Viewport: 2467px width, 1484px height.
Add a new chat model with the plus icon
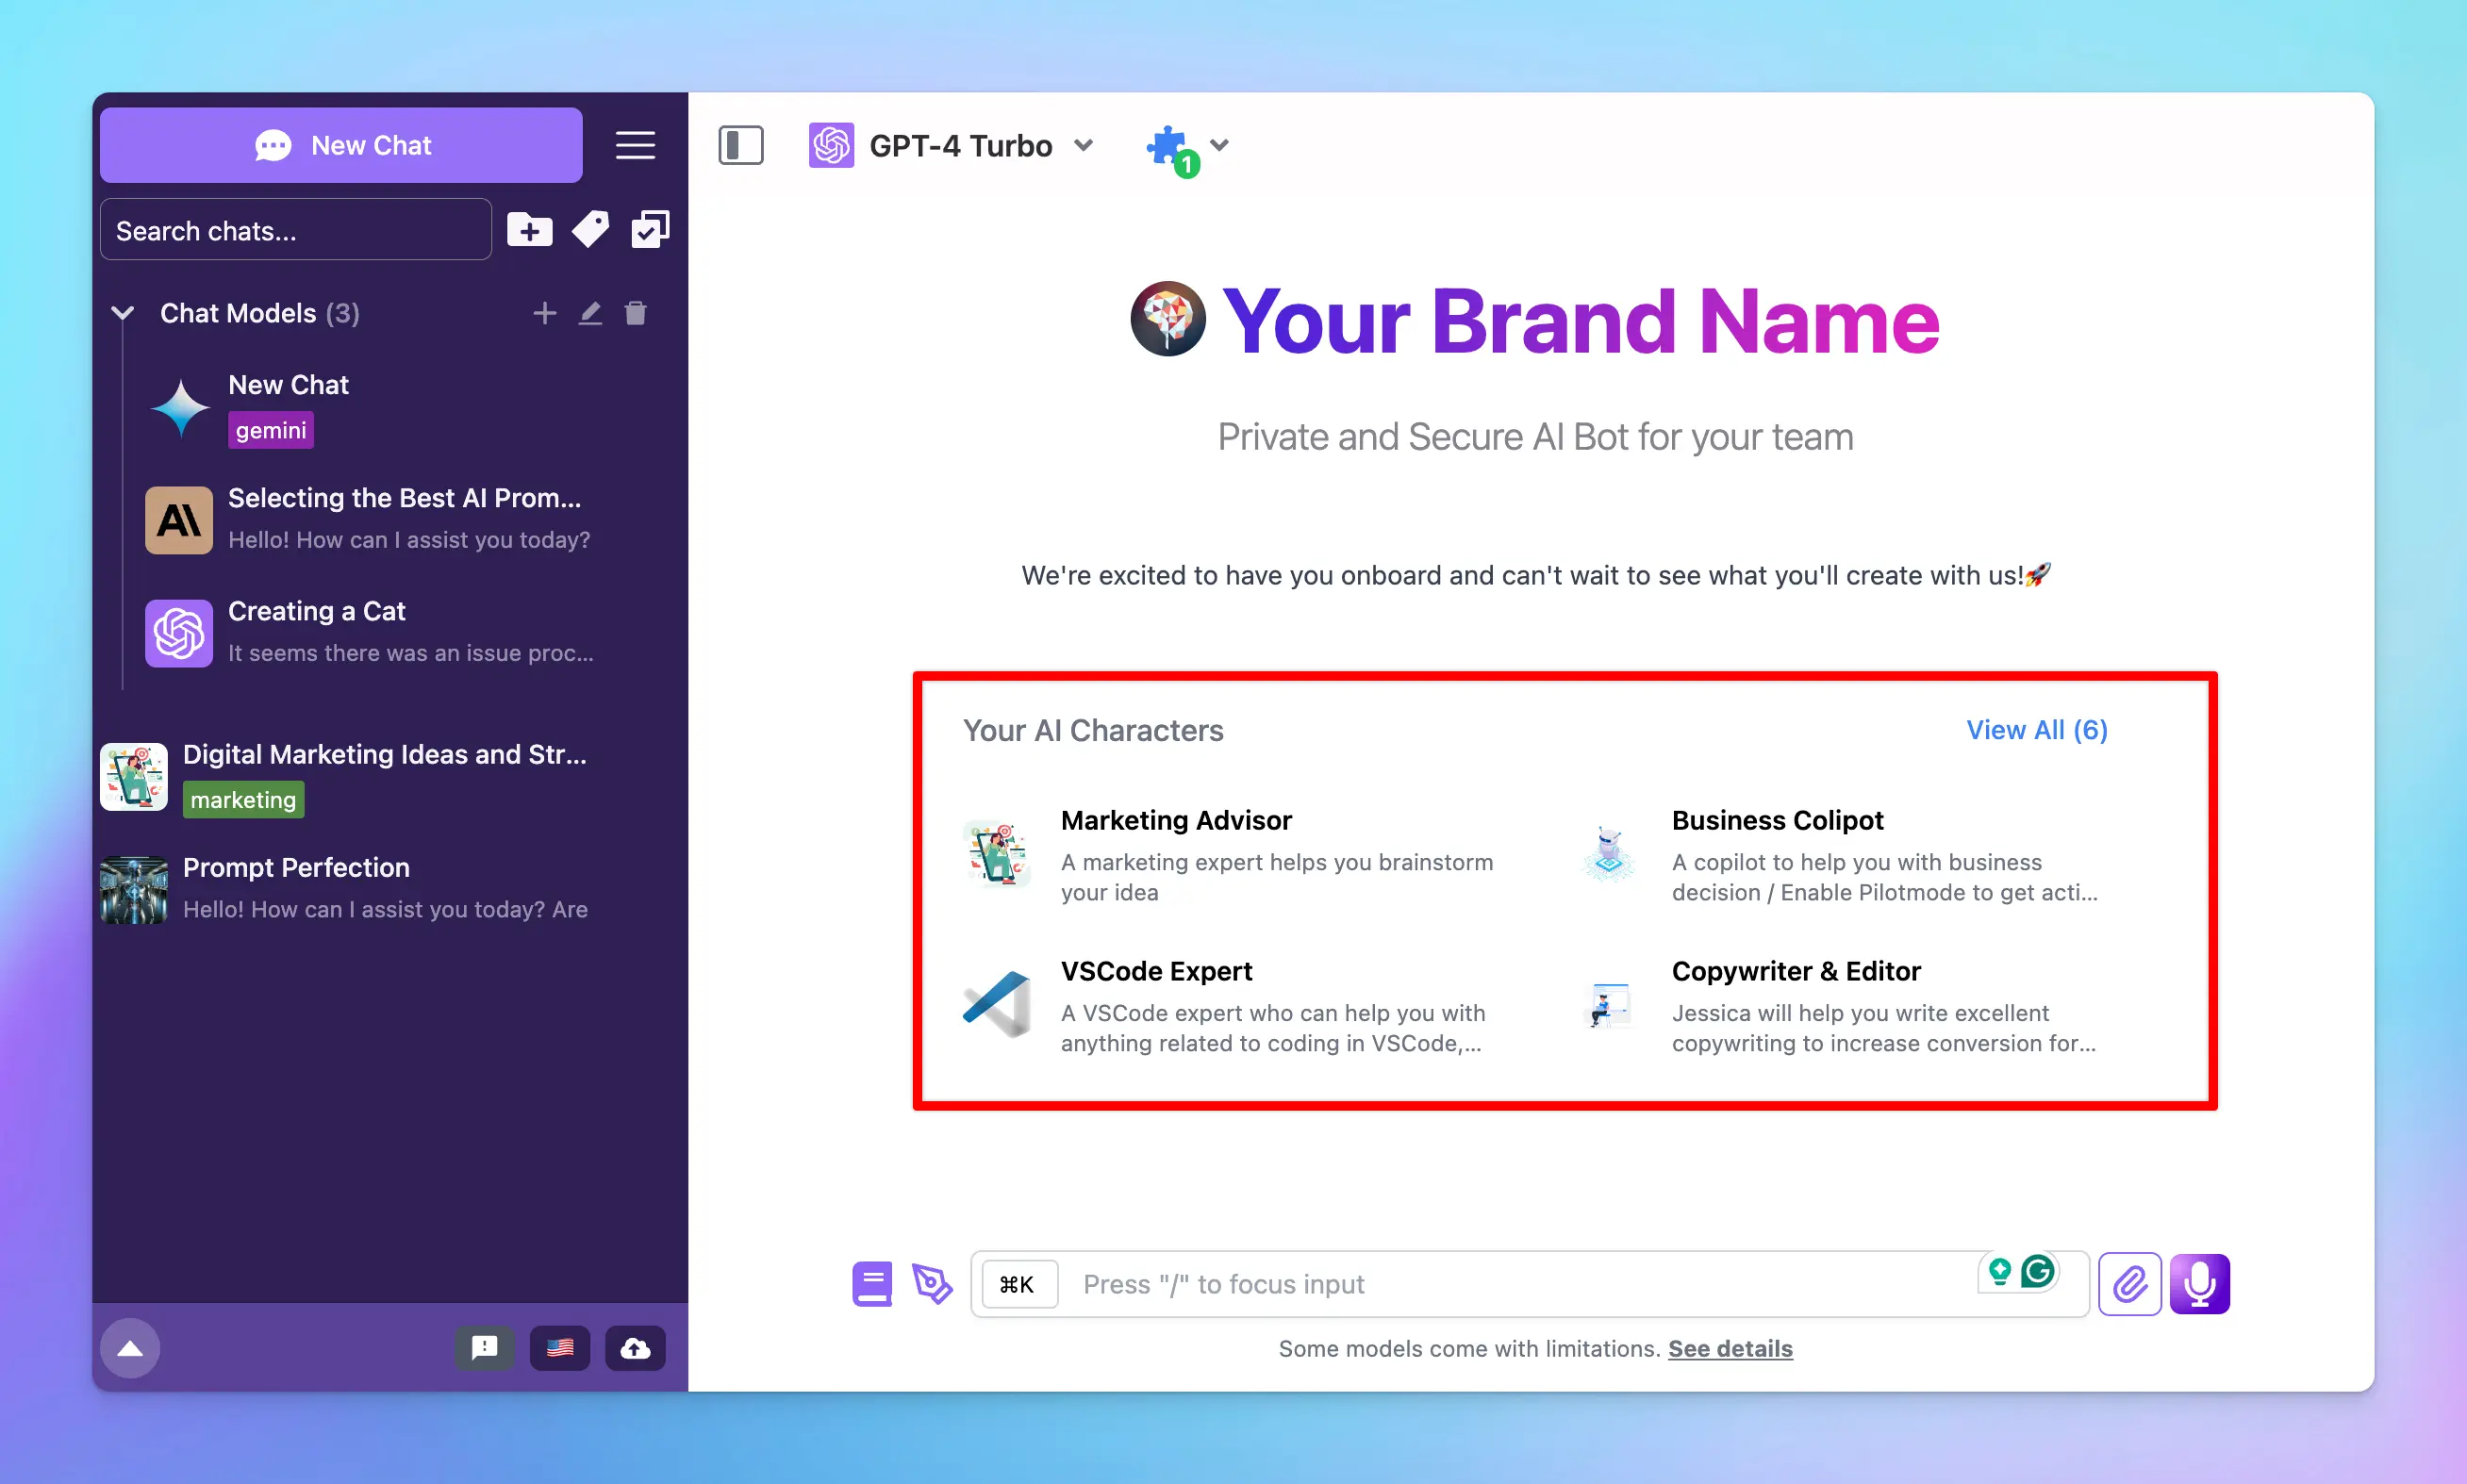[545, 312]
